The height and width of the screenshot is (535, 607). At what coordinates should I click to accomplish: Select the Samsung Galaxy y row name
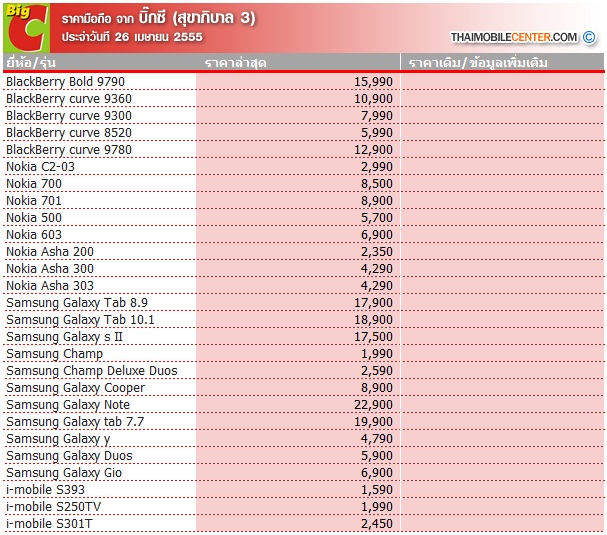tap(58, 439)
